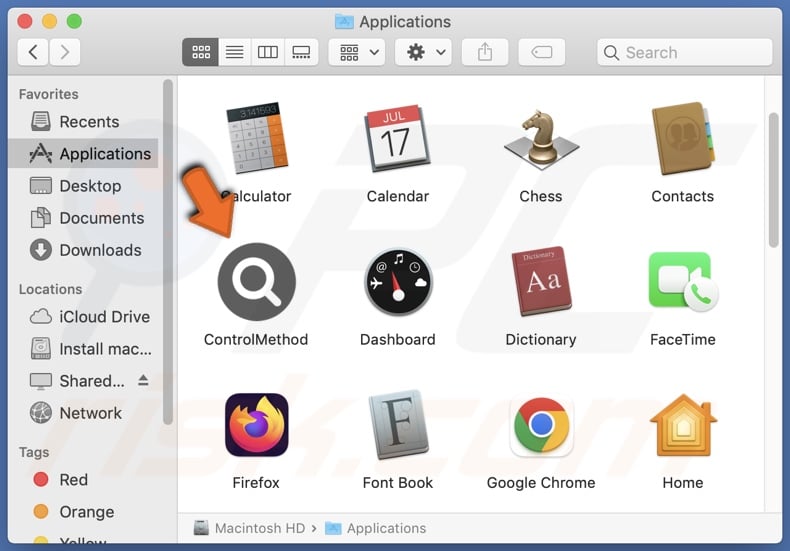Eject the Shared drive in sidebar
Image resolution: width=790 pixels, height=551 pixels.
tap(142, 381)
